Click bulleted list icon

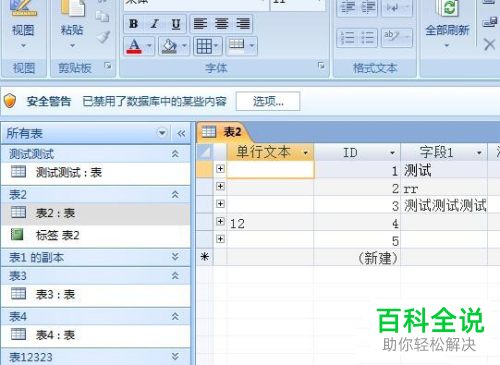click(368, 38)
